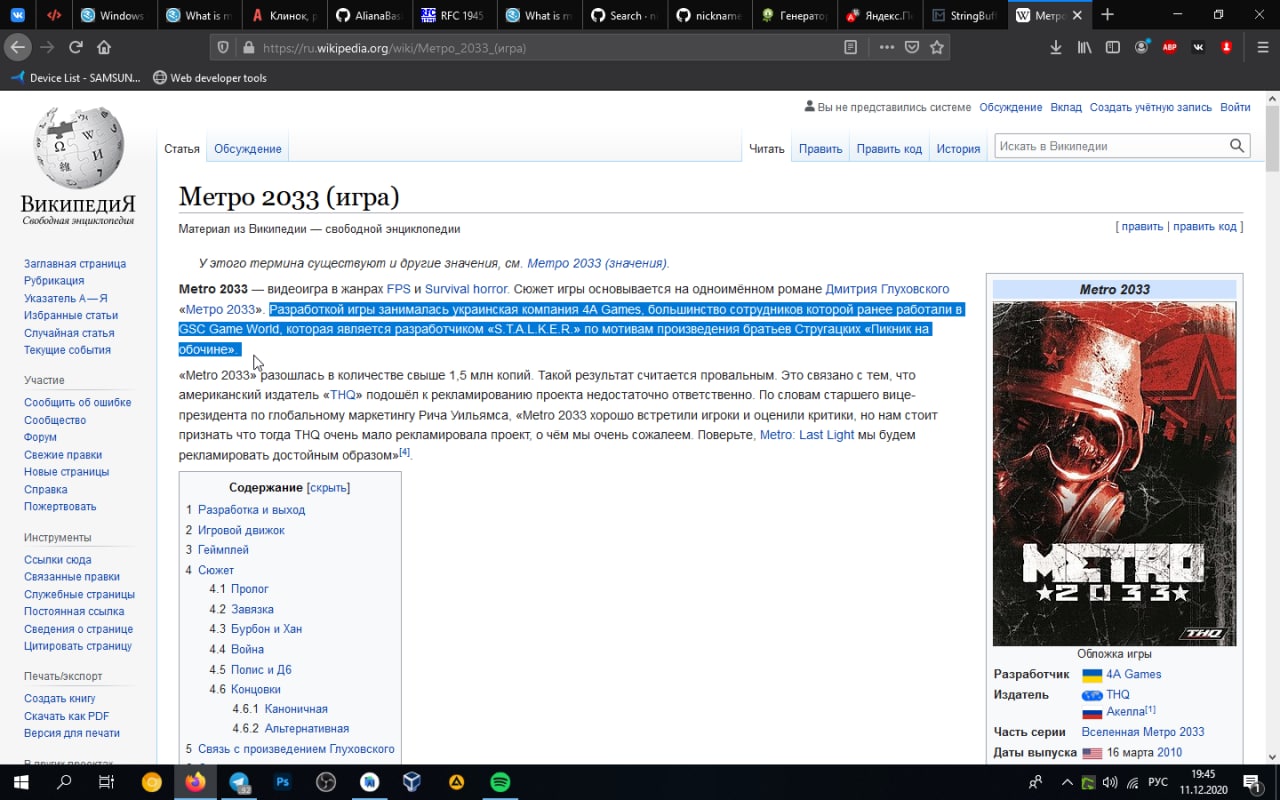The width and height of the screenshot is (1280, 800).
Task: Go back using the browser Back arrow
Action: (x=18, y=47)
